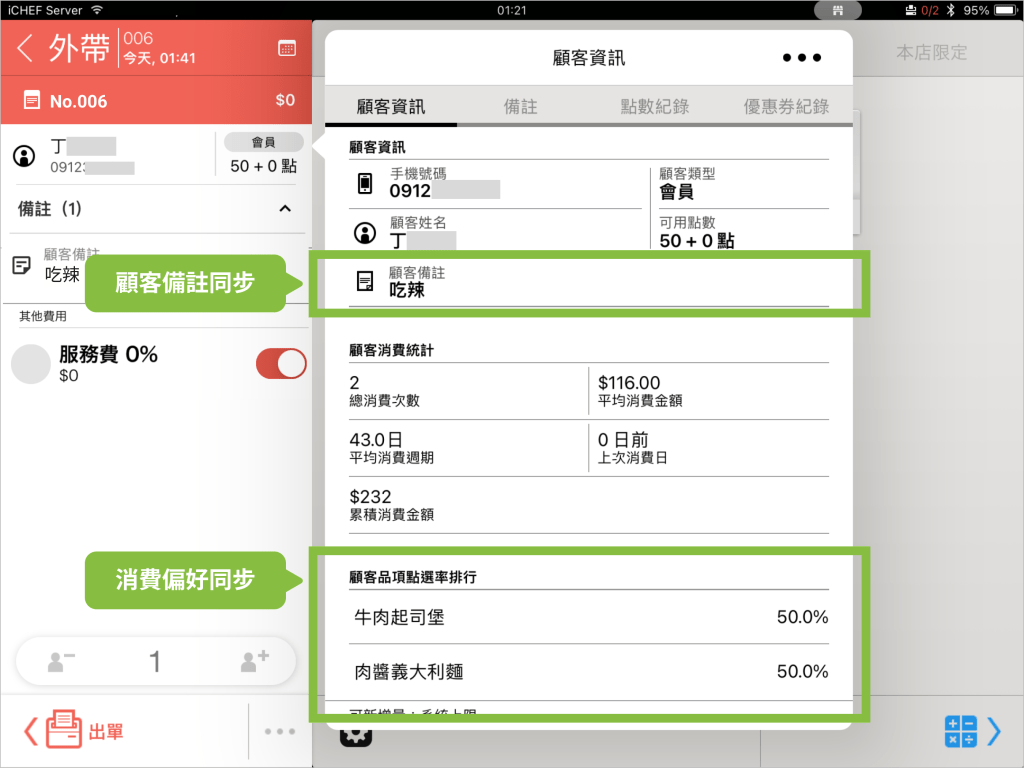Select the 本店限定 label
Viewport: 1024px width, 768px height.
click(x=931, y=53)
